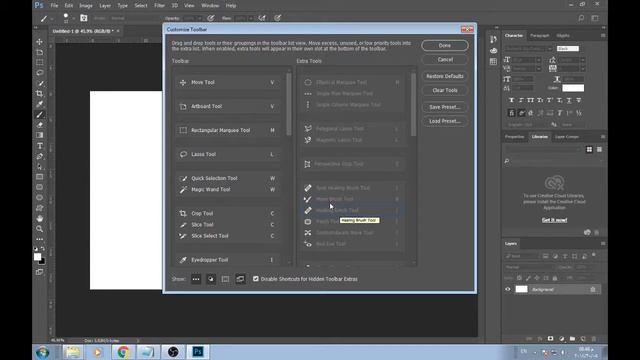Open File Explorer from the taskbar
Screen dimensions: 640x360
tap(73, 351)
